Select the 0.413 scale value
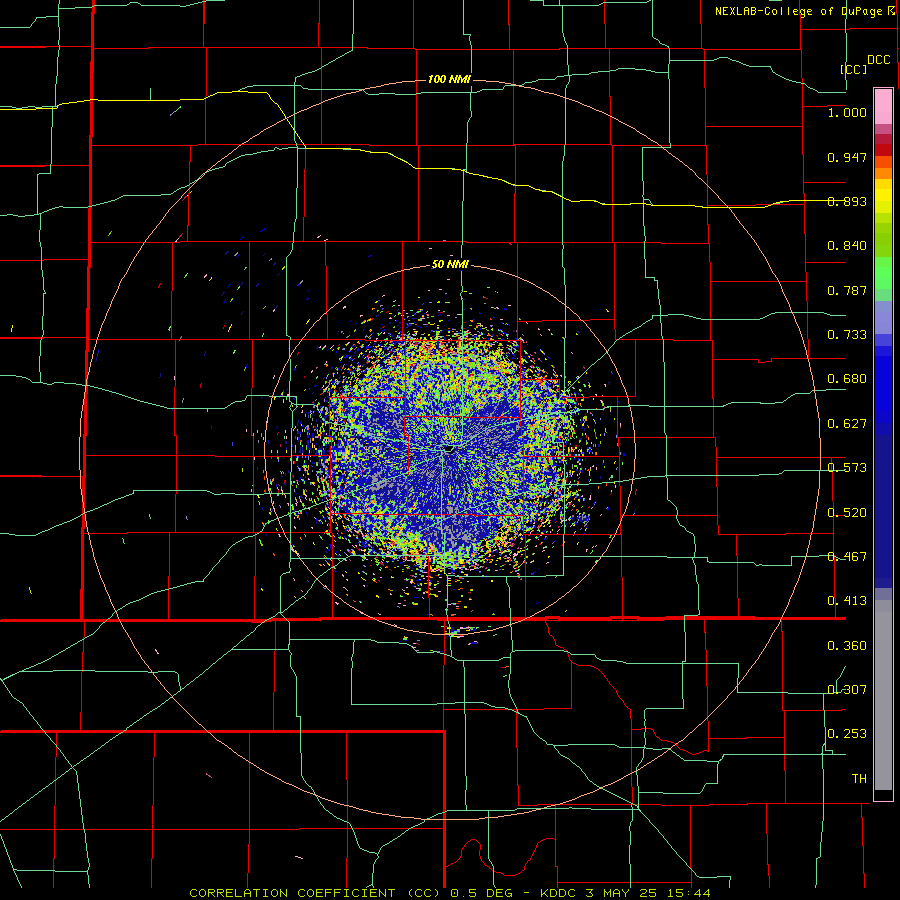The image size is (900, 900). click(847, 601)
